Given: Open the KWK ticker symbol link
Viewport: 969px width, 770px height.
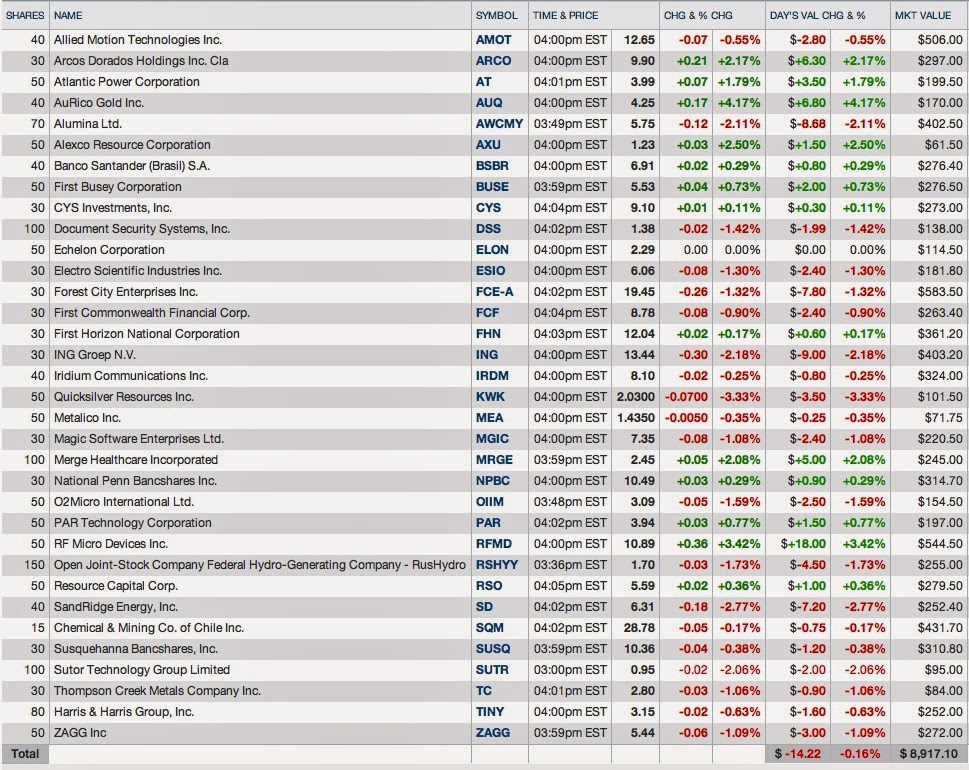Looking at the screenshot, I should coord(490,397).
